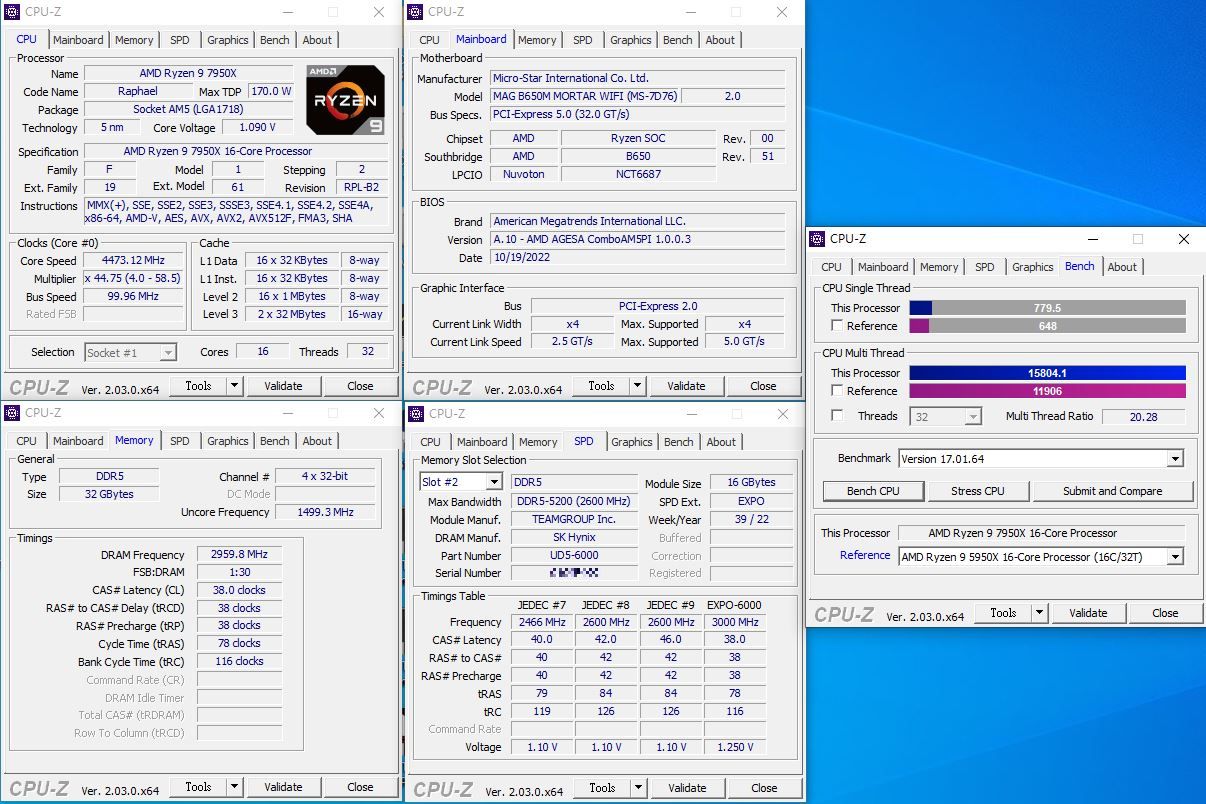The height and width of the screenshot is (804, 1206).
Task: Switch to the Bench tab in the CPU window
Action: 275,40
